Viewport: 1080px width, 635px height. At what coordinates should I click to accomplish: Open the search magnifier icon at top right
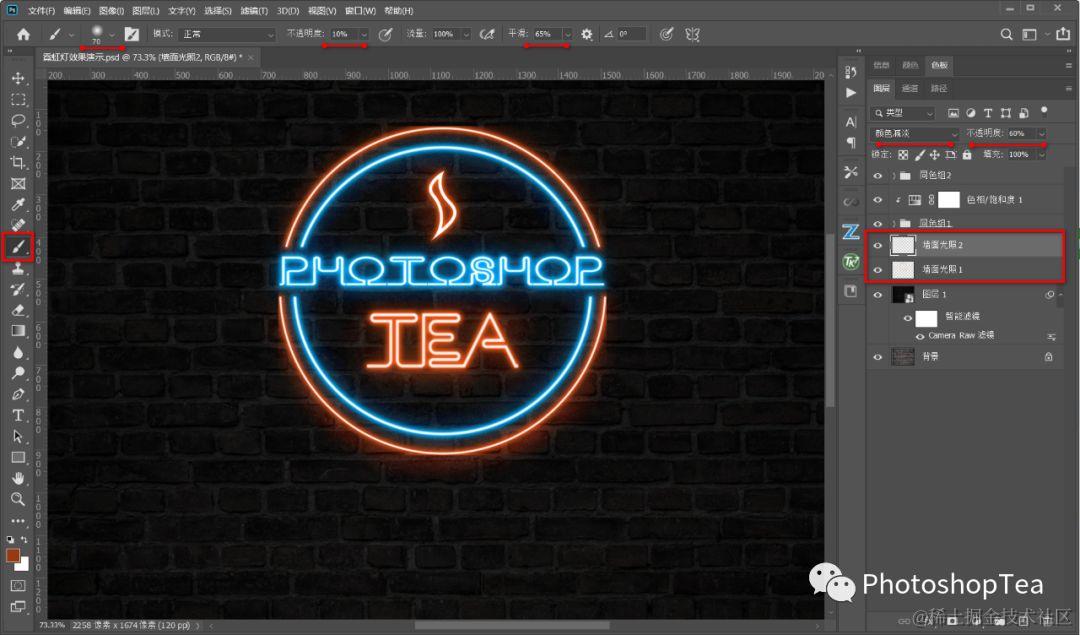[1006, 34]
